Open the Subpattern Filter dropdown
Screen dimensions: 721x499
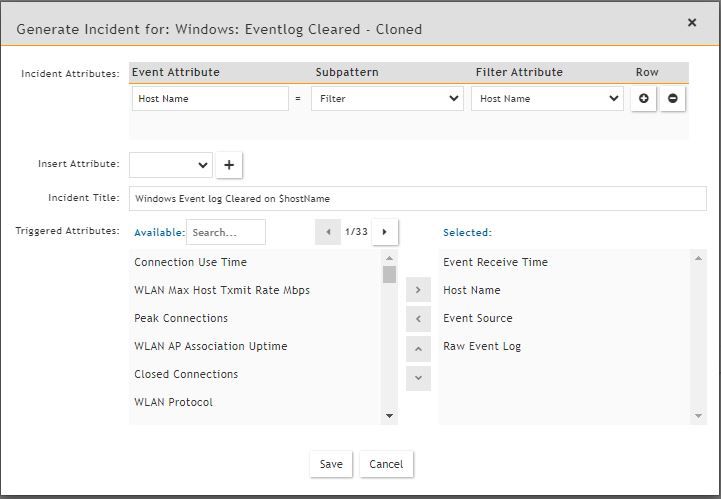point(387,99)
